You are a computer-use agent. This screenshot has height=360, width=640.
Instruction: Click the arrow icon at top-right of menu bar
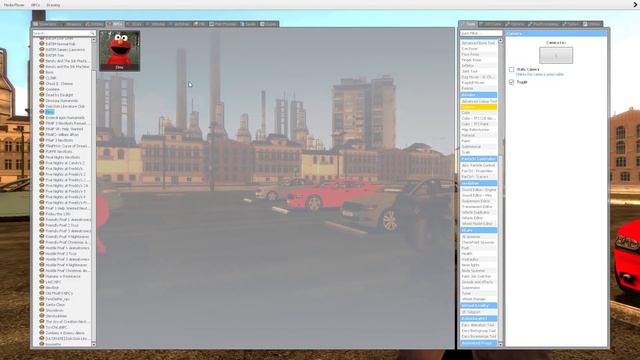(x=635, y=5)
